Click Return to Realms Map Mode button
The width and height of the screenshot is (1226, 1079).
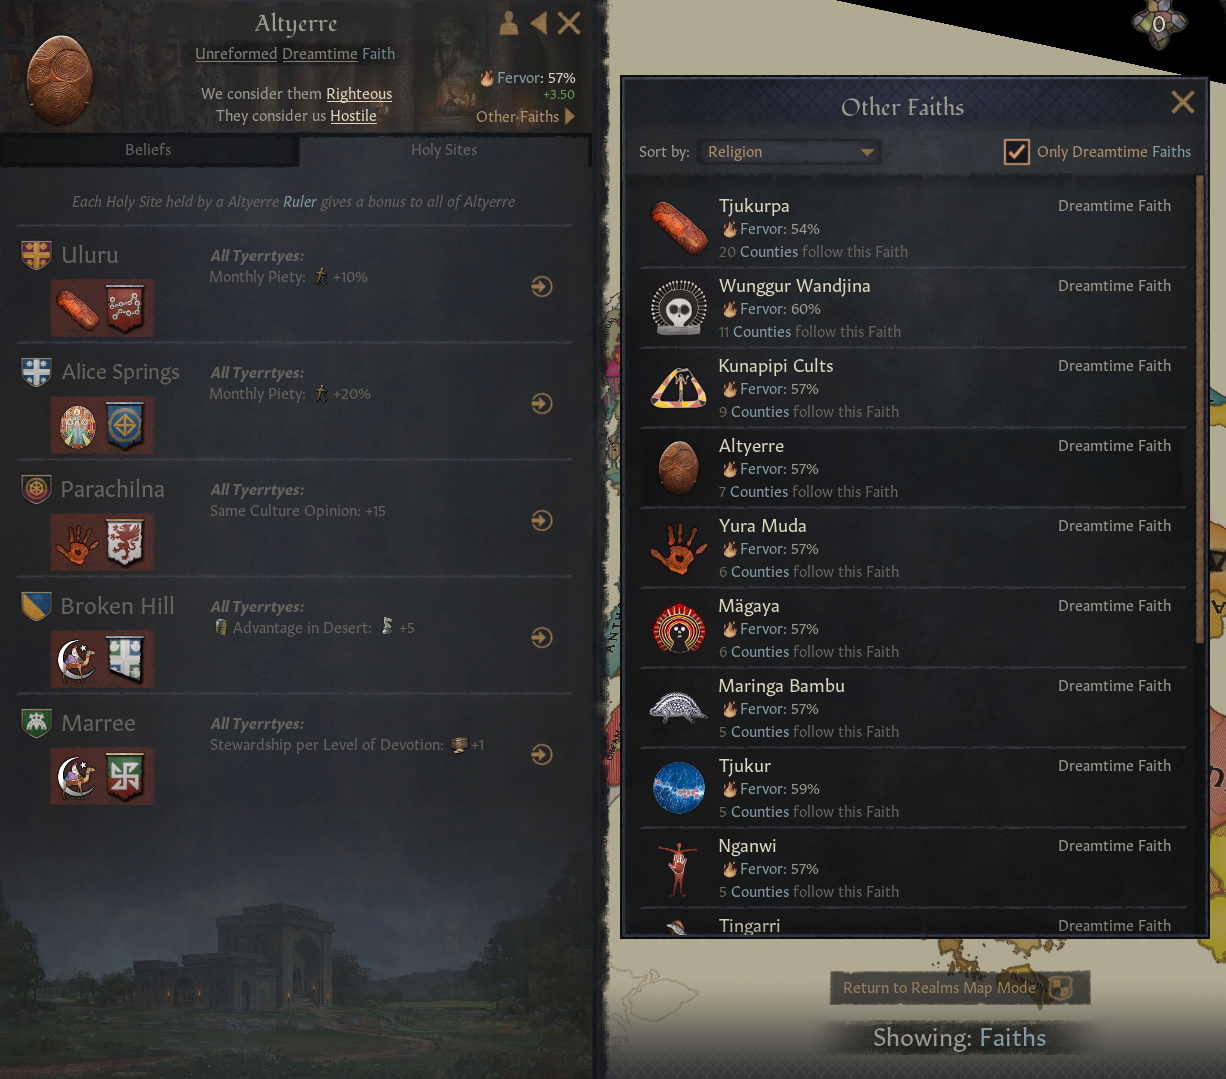pos(959,988)
